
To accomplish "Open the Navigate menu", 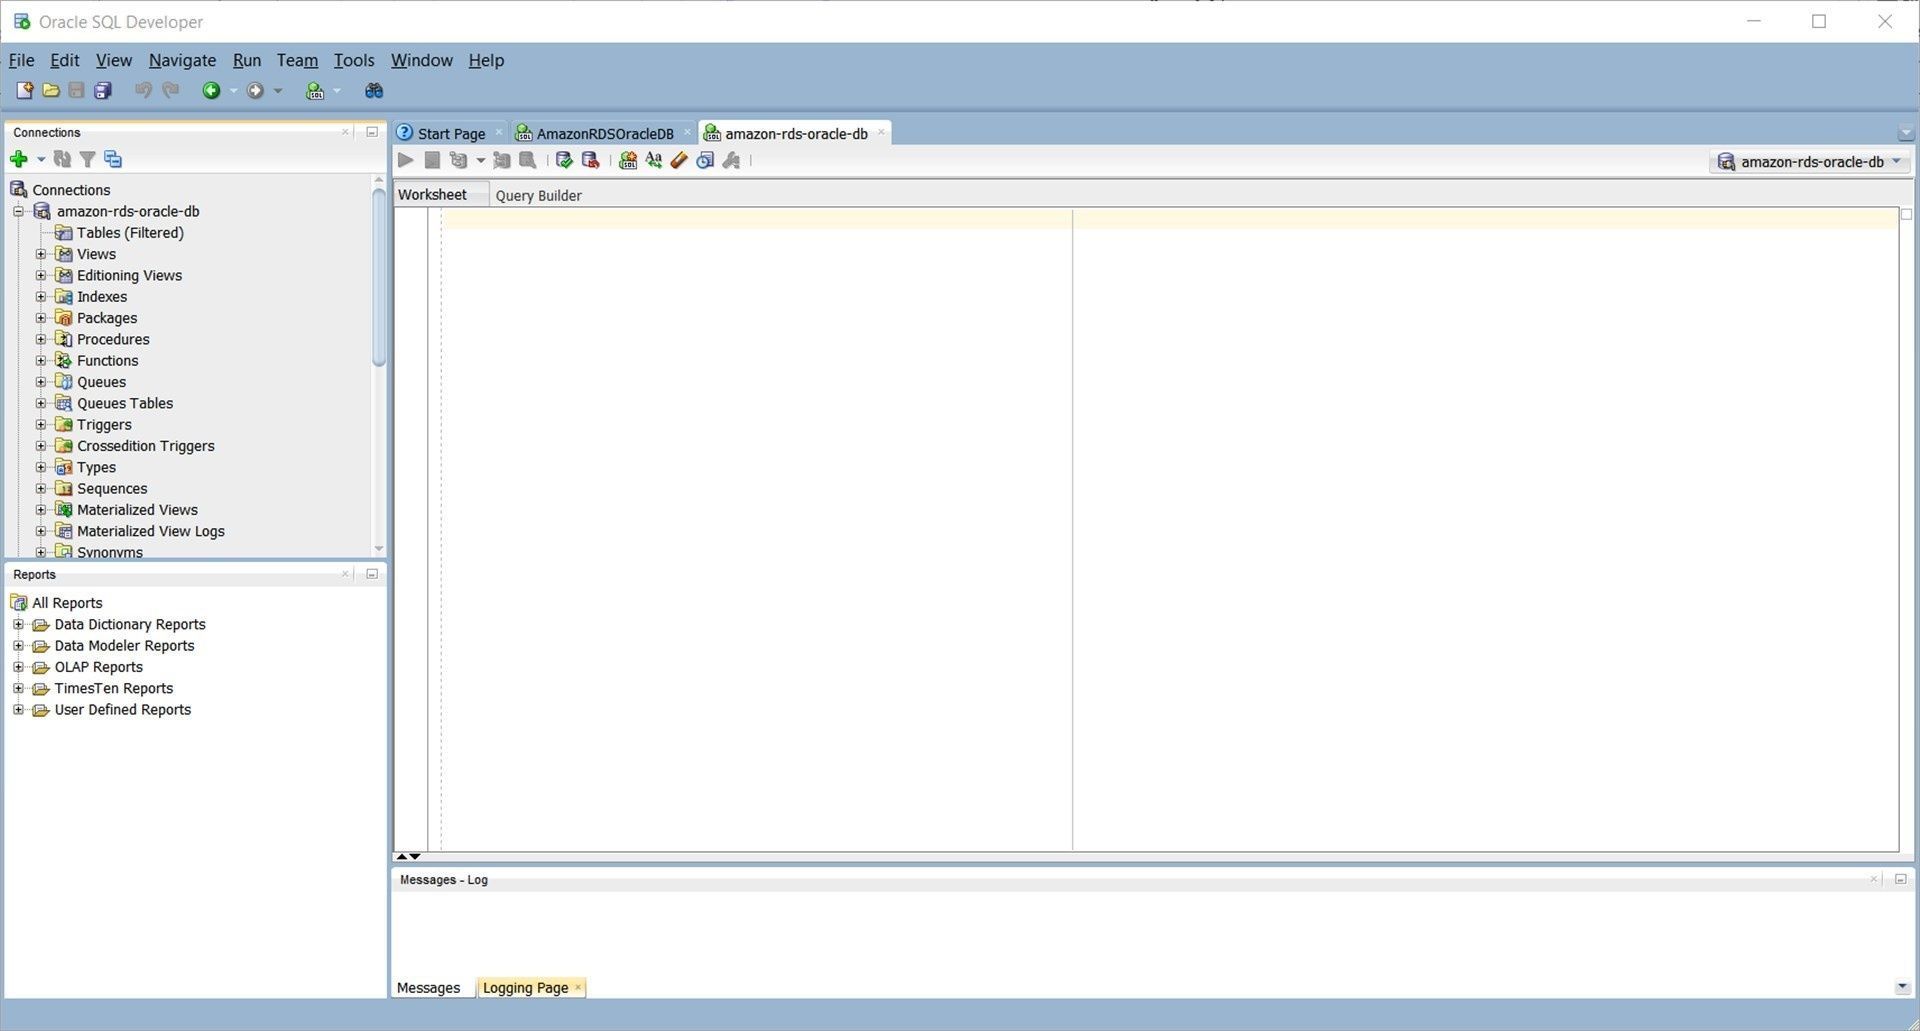I will [182, 60].
